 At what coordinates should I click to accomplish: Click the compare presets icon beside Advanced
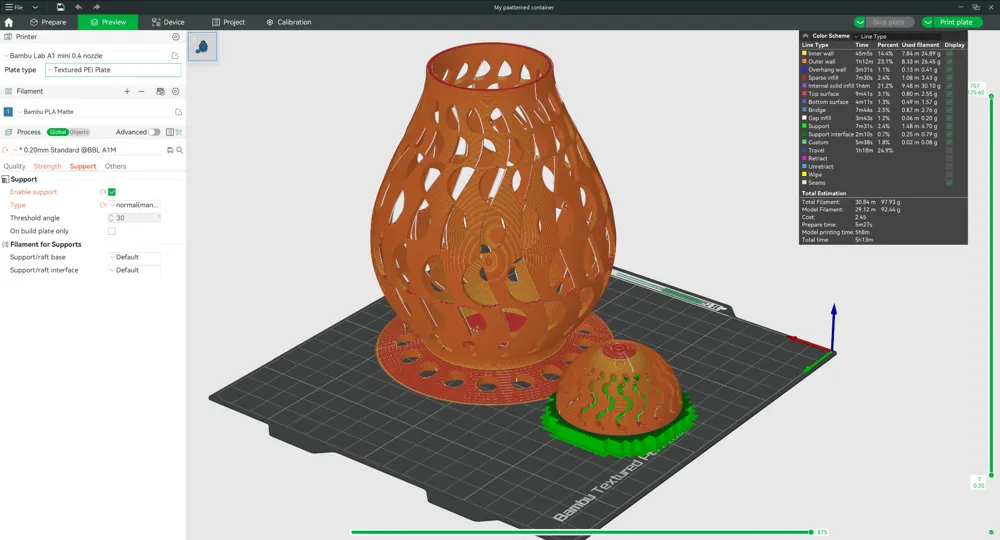tap(179, 132)
